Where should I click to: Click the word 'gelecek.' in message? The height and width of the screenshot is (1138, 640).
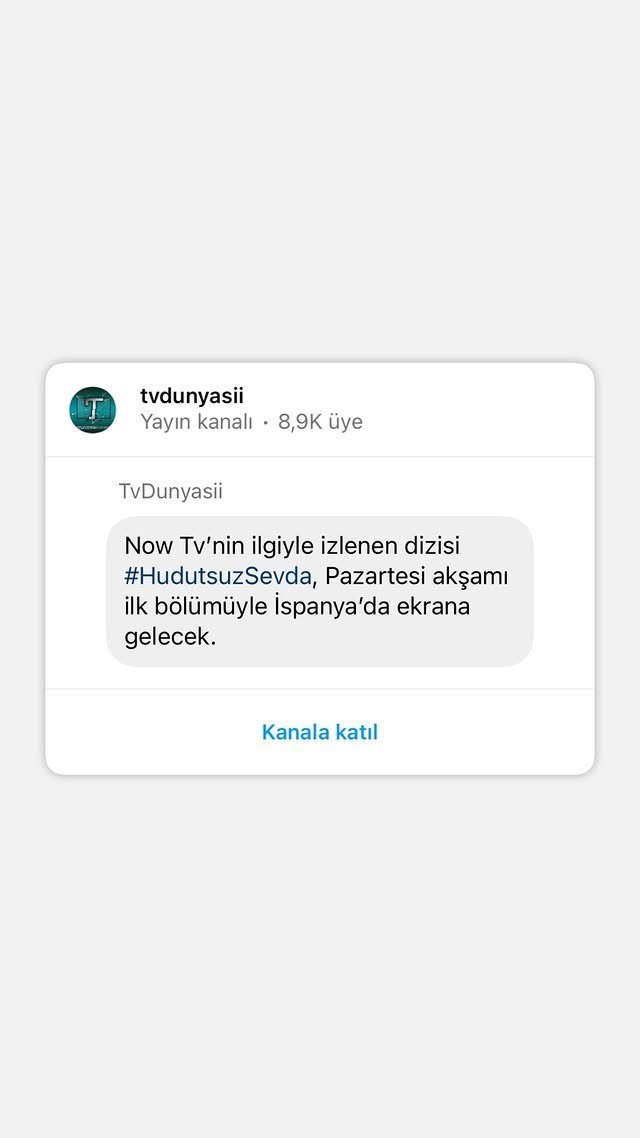[x=171, y=638]
